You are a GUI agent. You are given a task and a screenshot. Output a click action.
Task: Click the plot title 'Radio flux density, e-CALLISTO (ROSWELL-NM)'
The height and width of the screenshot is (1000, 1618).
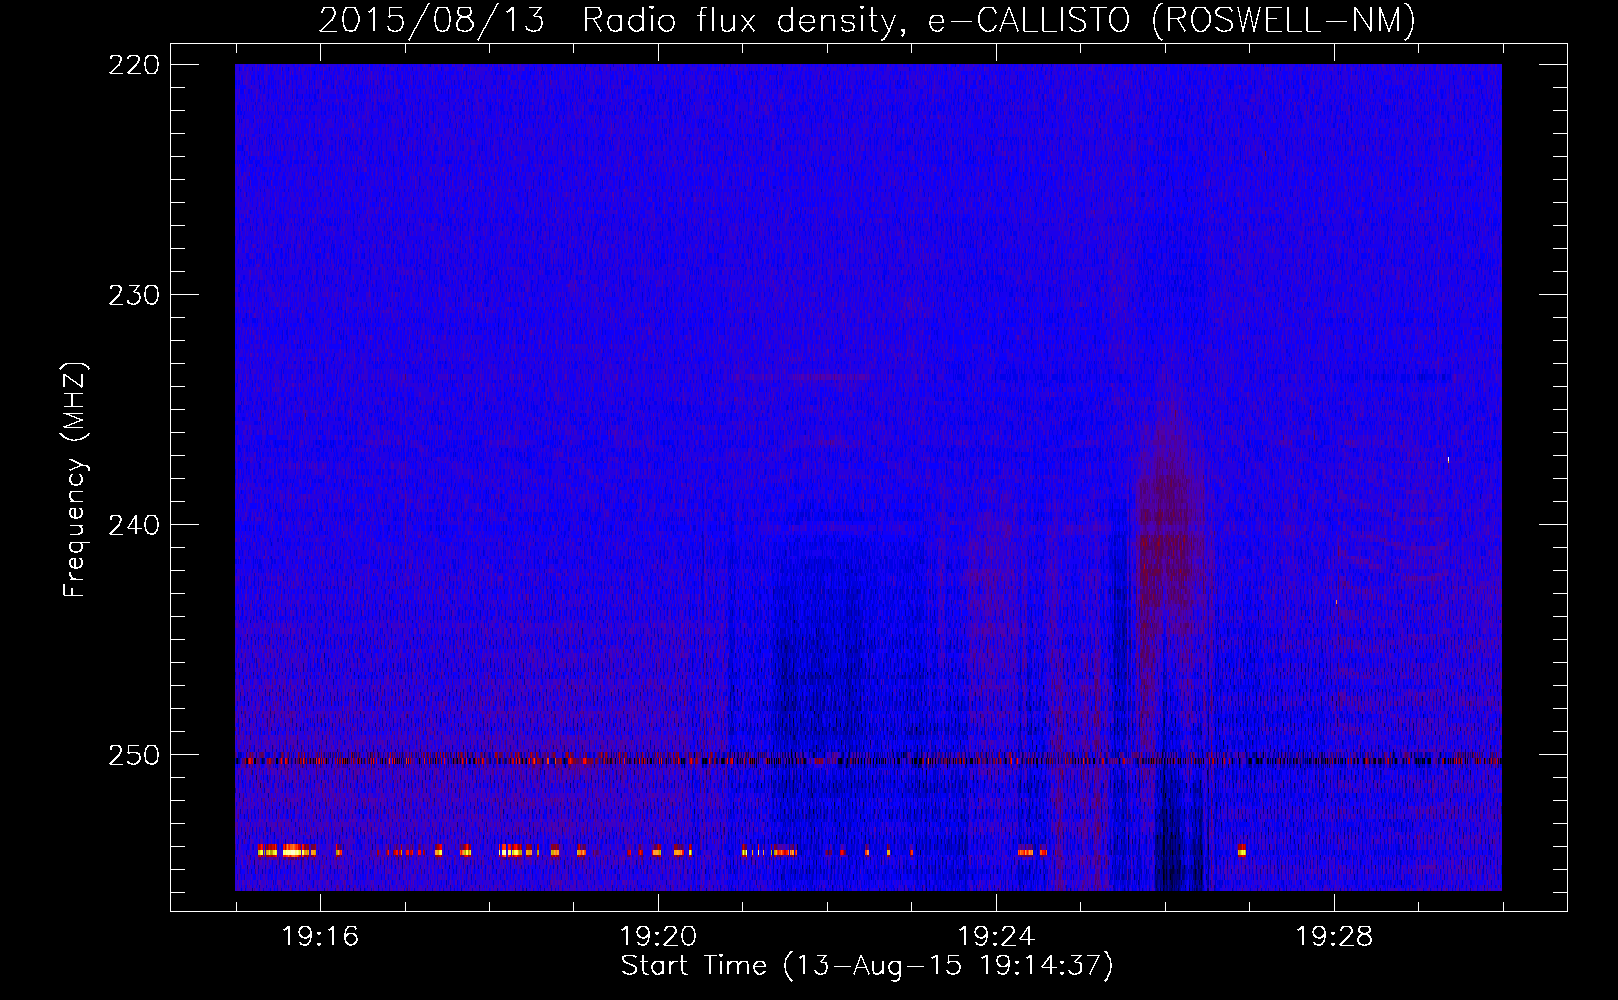click(999, 20)
